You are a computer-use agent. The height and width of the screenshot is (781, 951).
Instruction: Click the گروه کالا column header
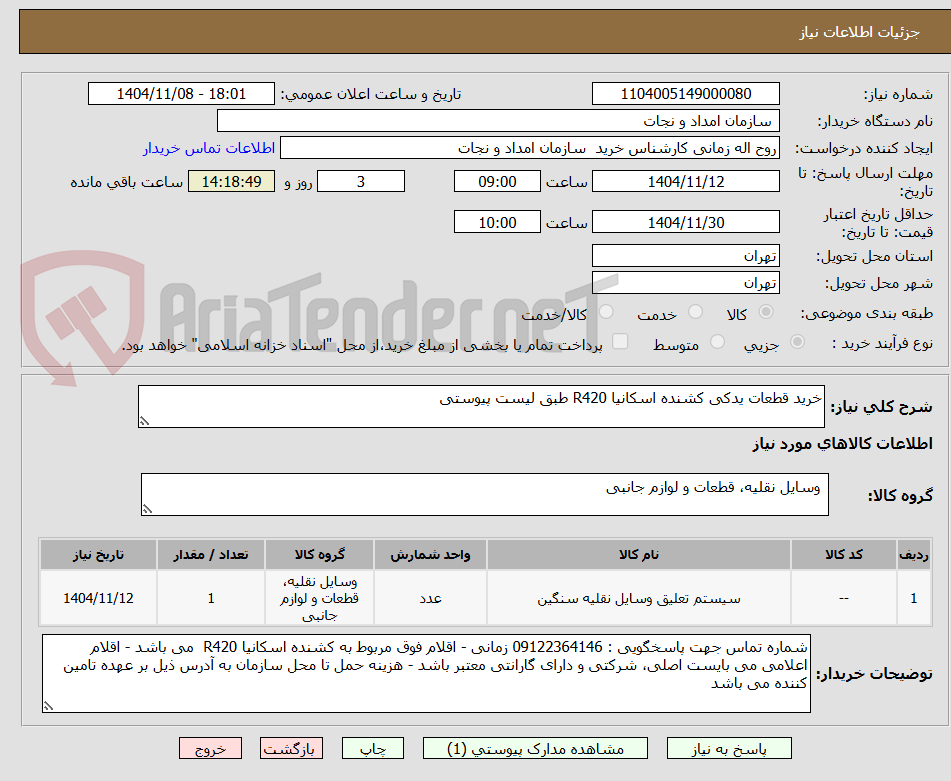[x=320, y=555]
